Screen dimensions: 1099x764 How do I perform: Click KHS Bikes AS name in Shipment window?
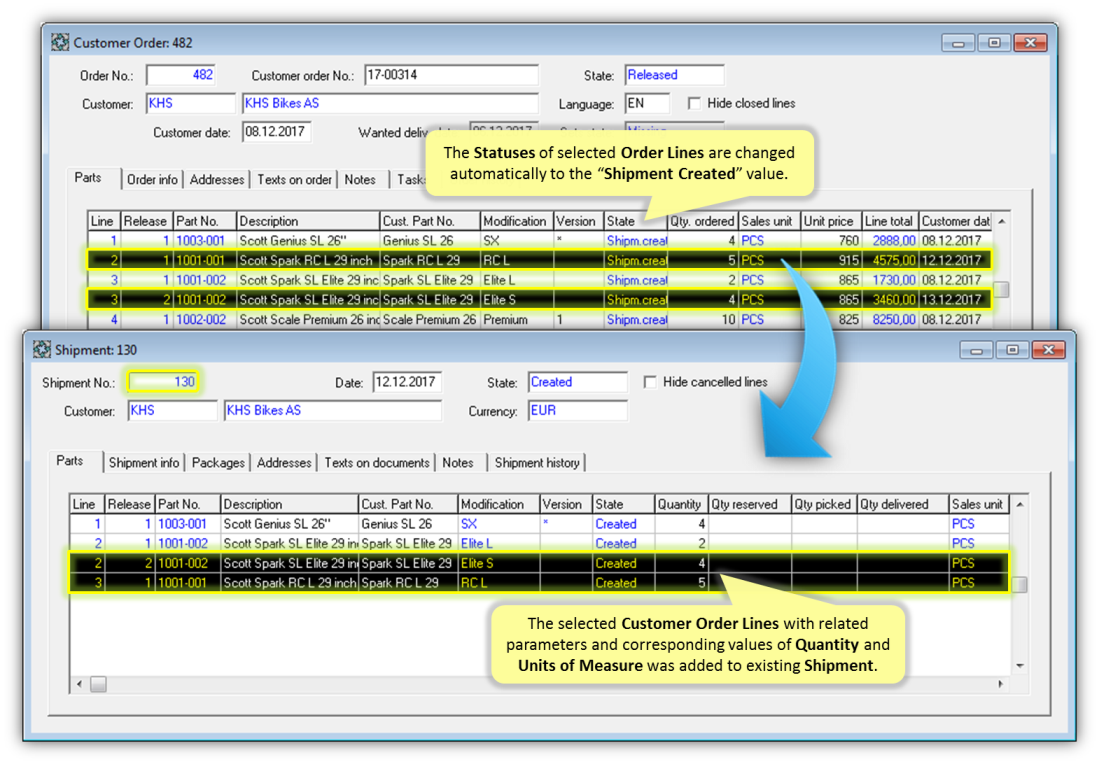tap(332, 411)
